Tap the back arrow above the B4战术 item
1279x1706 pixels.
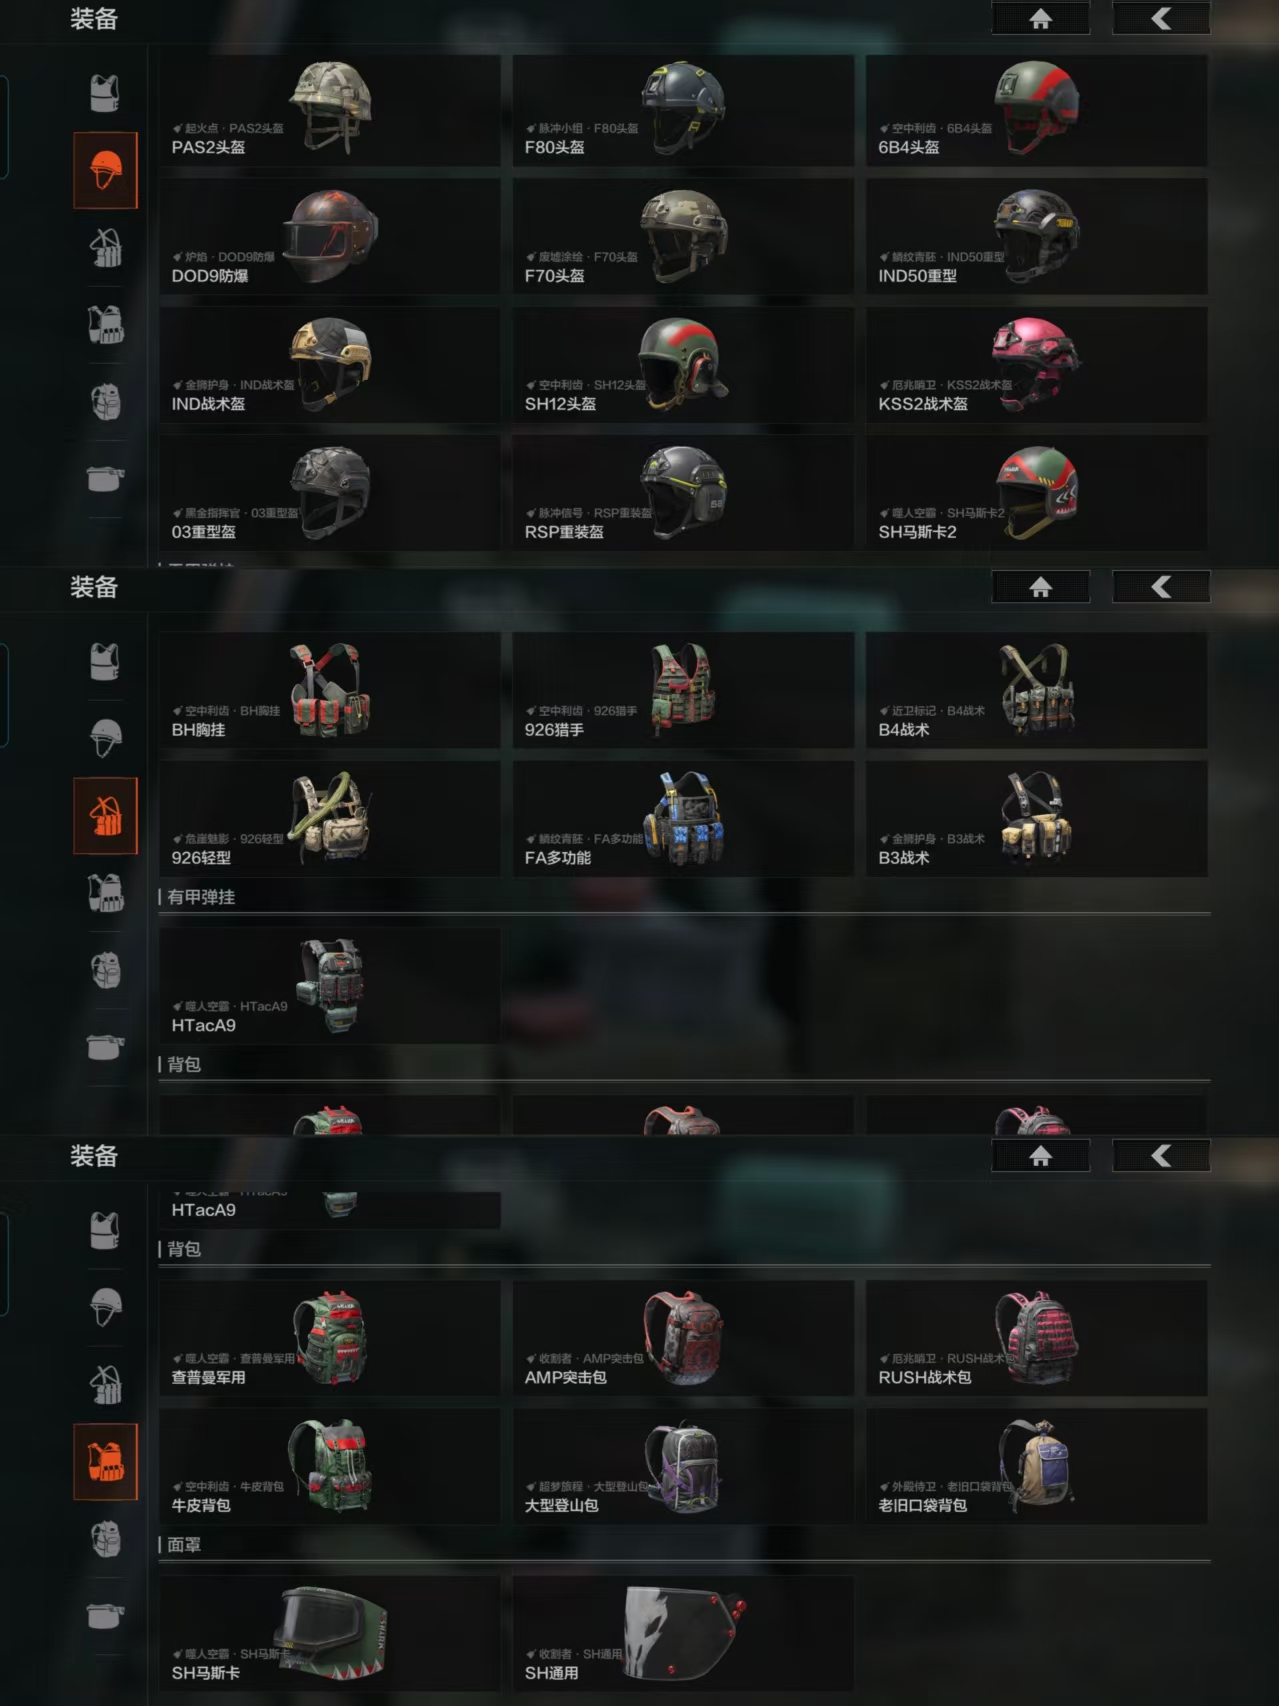1161,587
